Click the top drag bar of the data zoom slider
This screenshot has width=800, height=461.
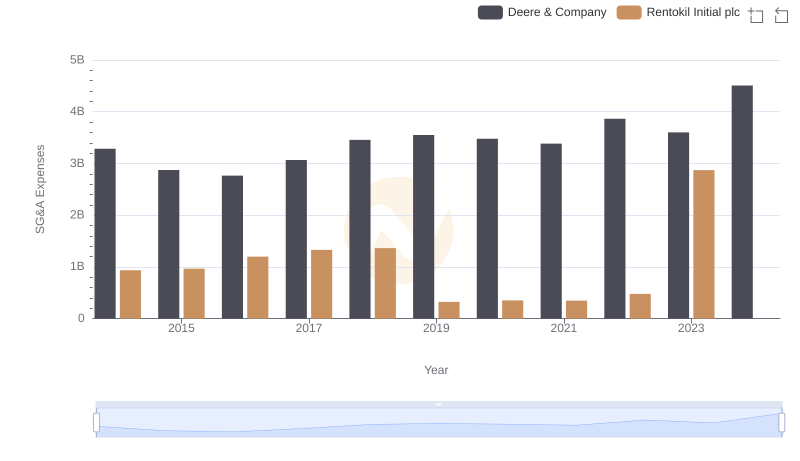[439, 404]
